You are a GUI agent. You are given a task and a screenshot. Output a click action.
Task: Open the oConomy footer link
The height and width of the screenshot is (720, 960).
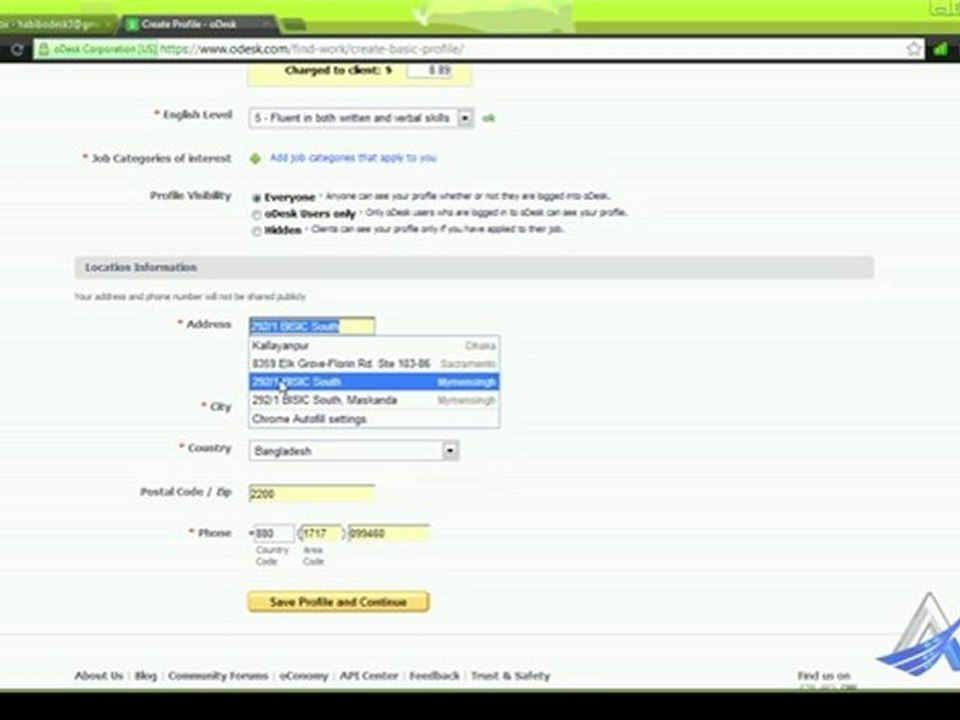pyautogui.click(x=304, y=676)
